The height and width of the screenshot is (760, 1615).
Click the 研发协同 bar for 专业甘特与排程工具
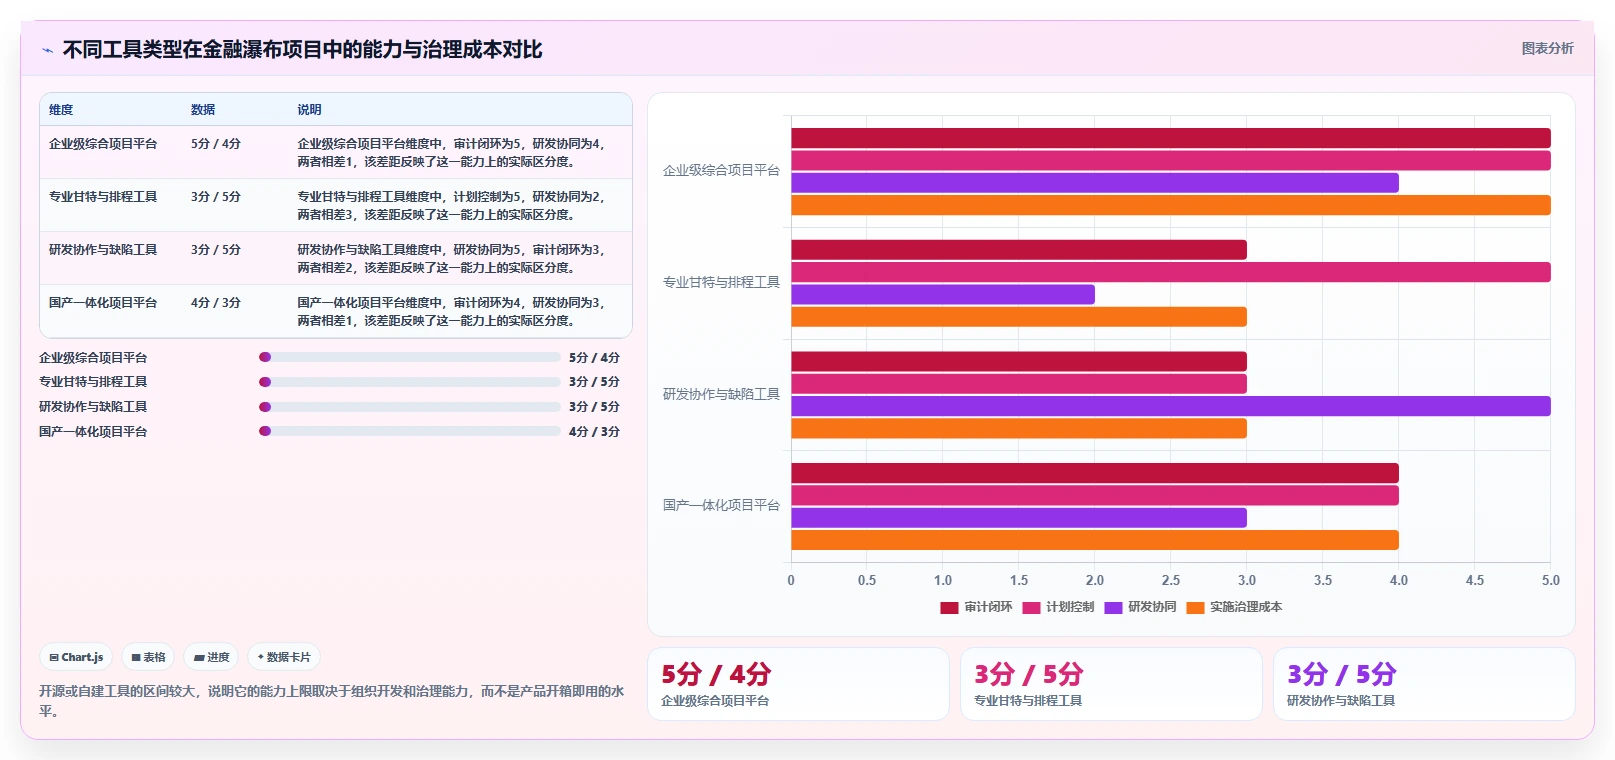pos(943,294)
